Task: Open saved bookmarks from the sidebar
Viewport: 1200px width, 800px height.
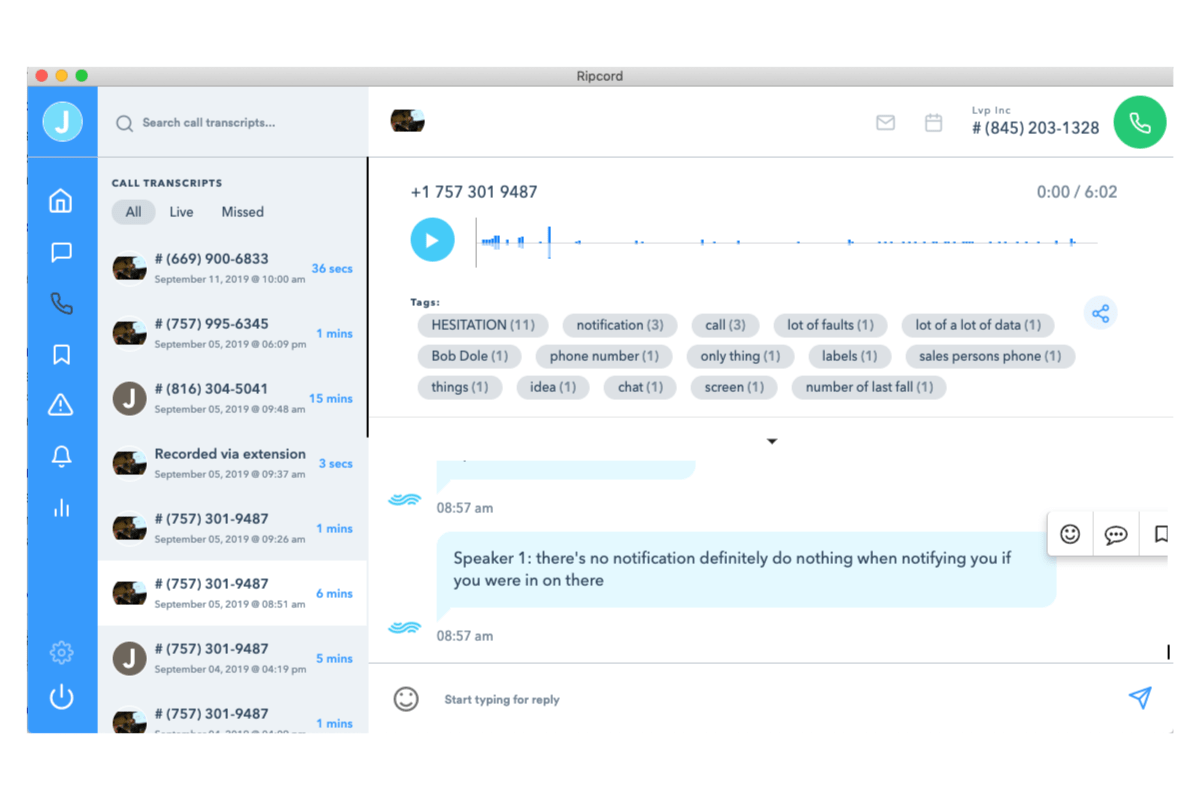Action: 61,353
